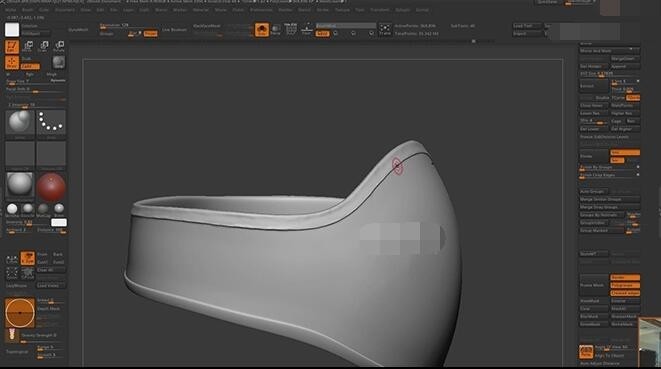Image resolution: width=661 pixels, height=369 pixels.
Task: Open the Transform menu
Action: tap(380, 10)
